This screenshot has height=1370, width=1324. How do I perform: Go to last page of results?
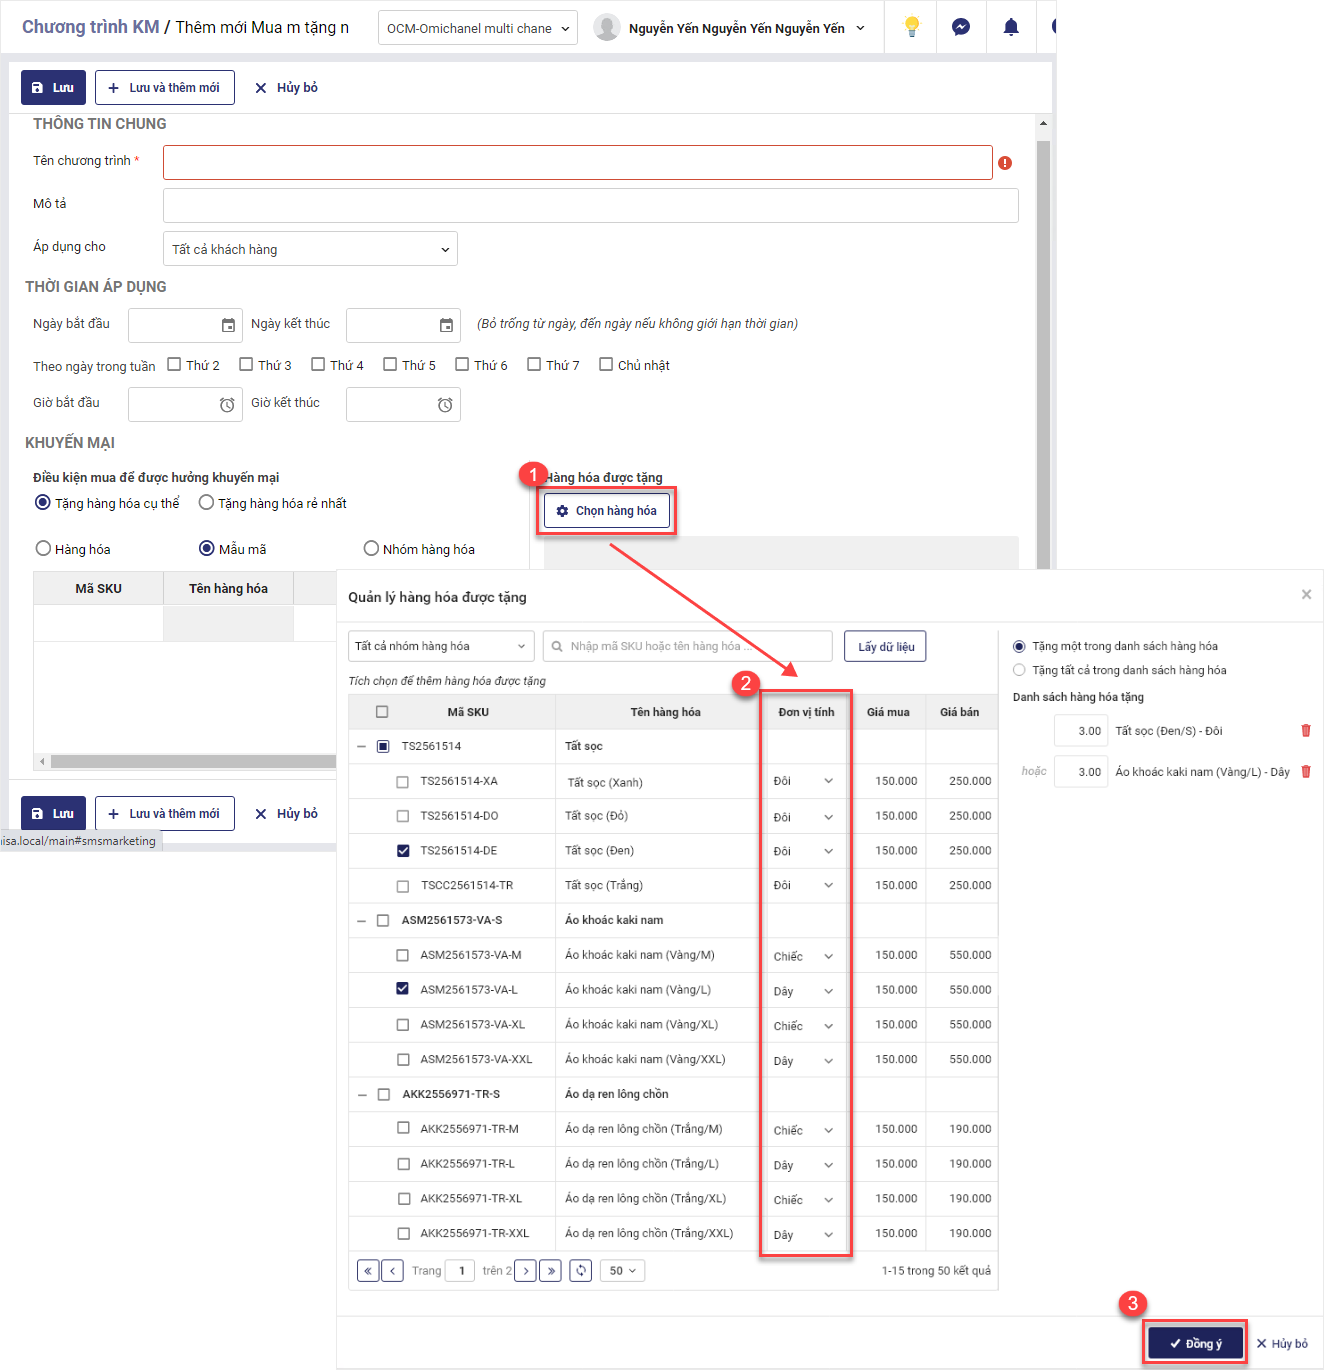click(550, 1271)
